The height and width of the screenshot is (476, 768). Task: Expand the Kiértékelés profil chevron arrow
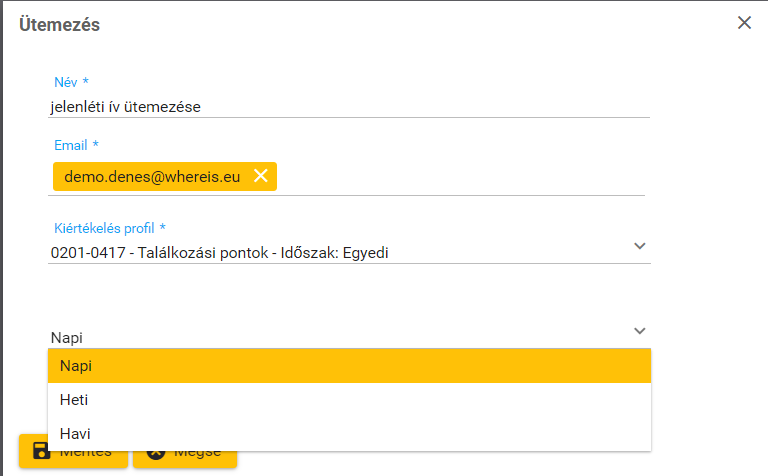pyautogui.click(x=640, y=246)
